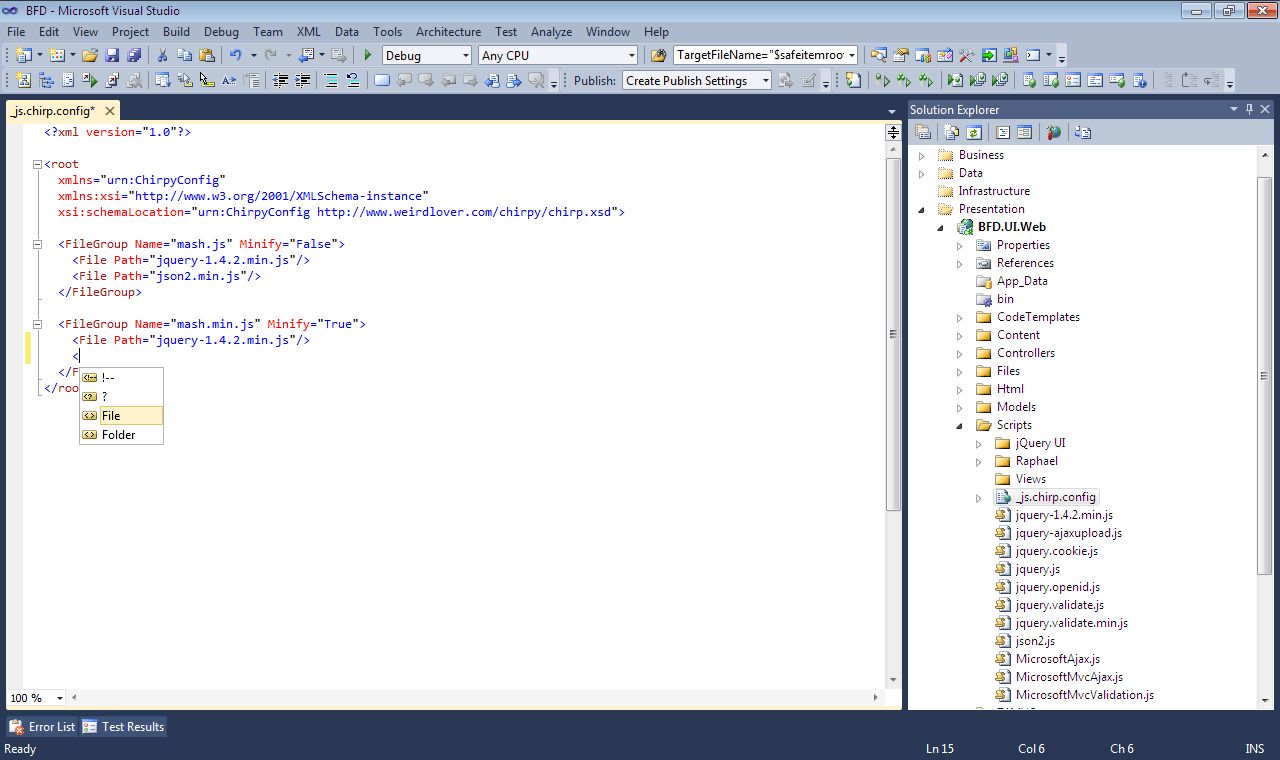Open the Architecture menu

(448, 31)
